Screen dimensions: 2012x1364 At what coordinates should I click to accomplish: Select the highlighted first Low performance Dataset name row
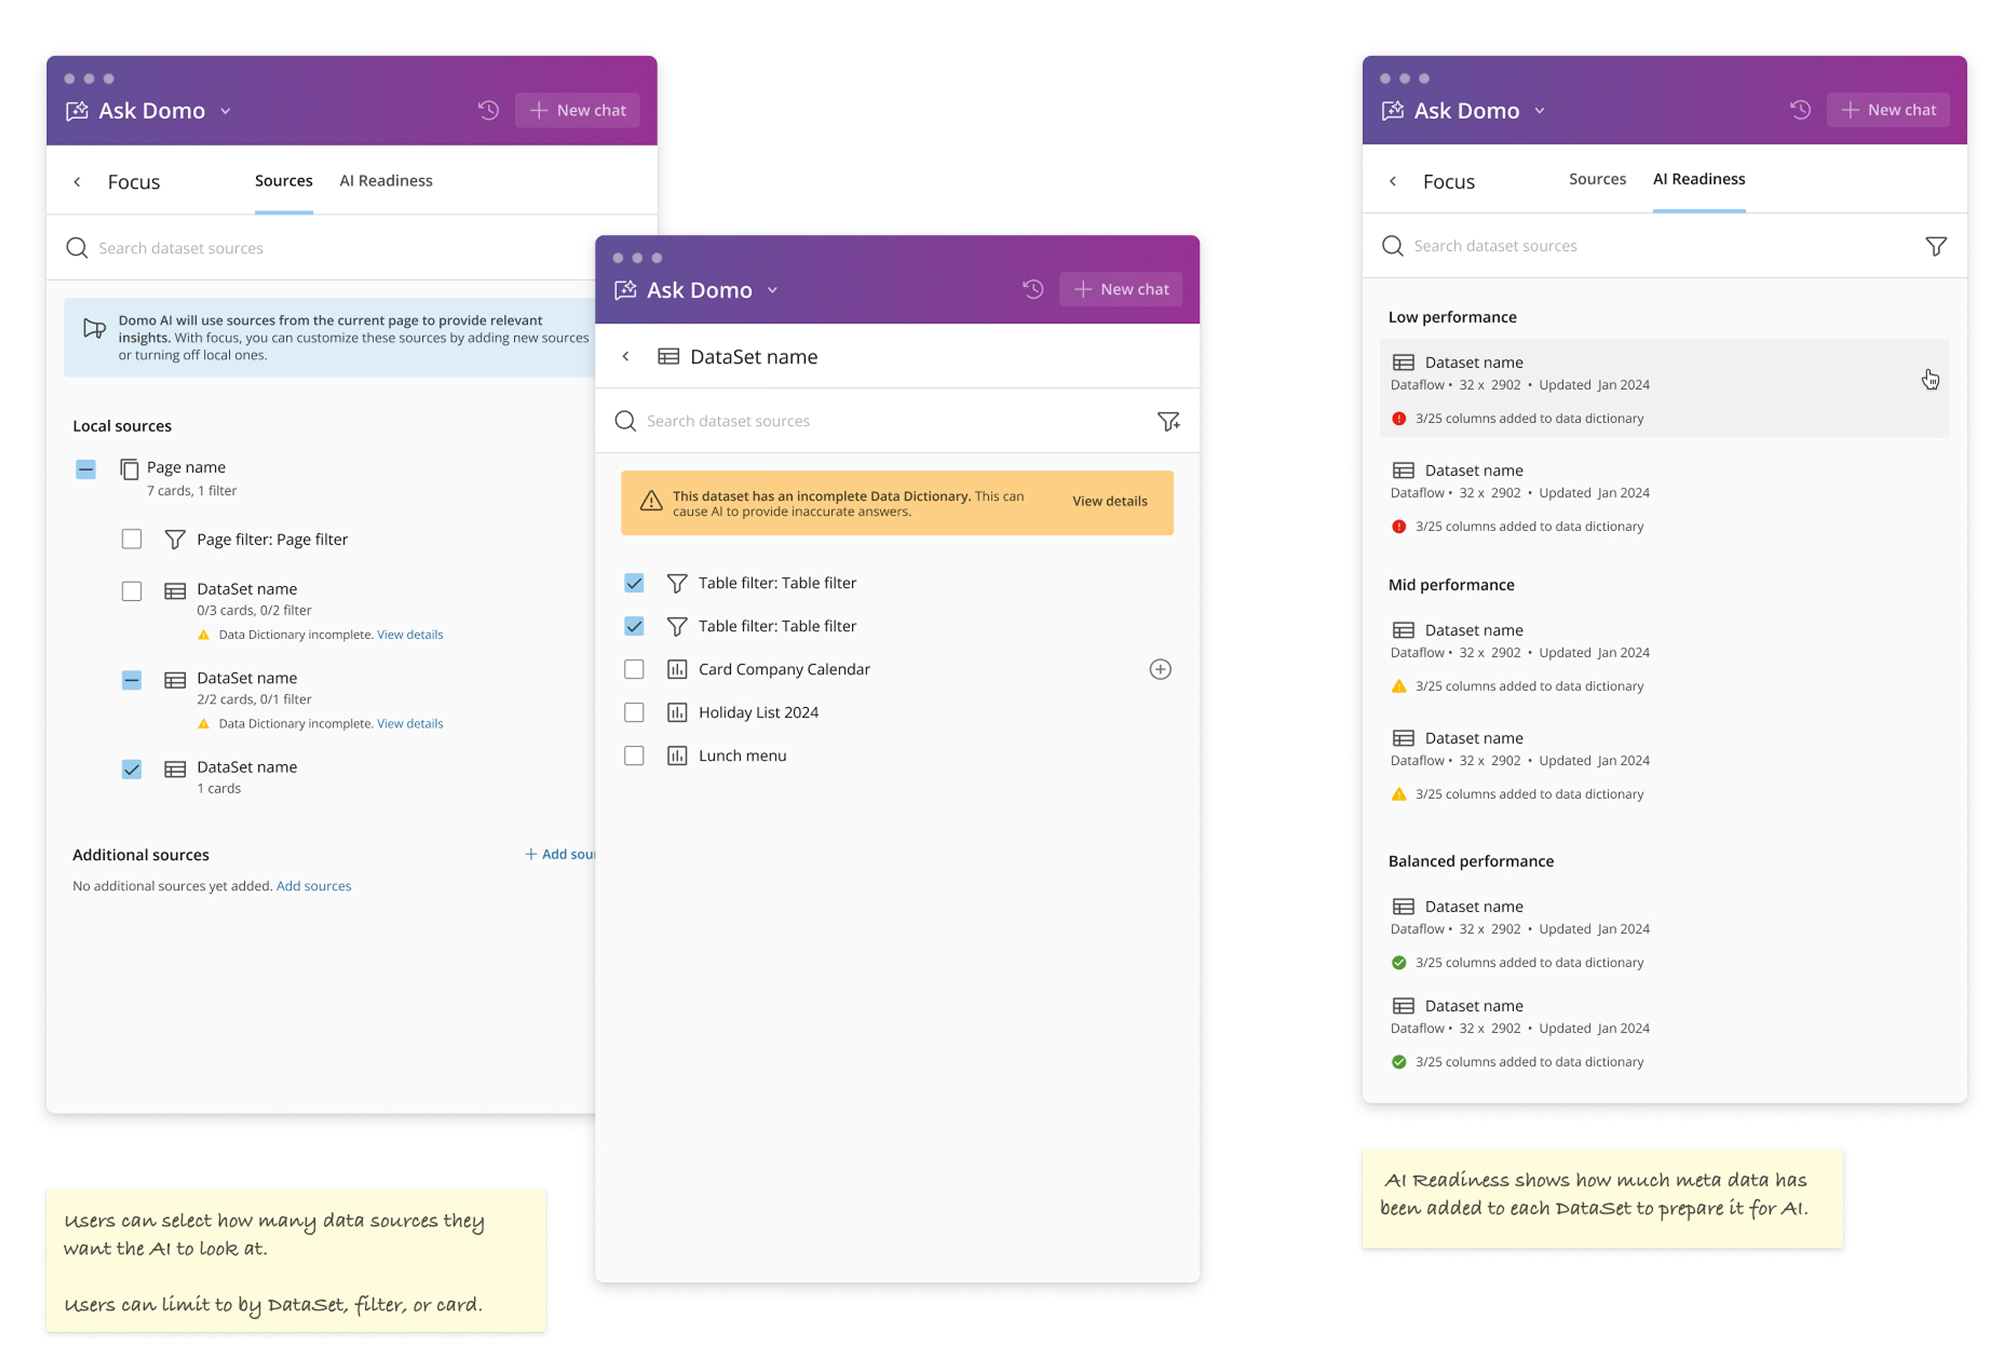point(1665,389)
